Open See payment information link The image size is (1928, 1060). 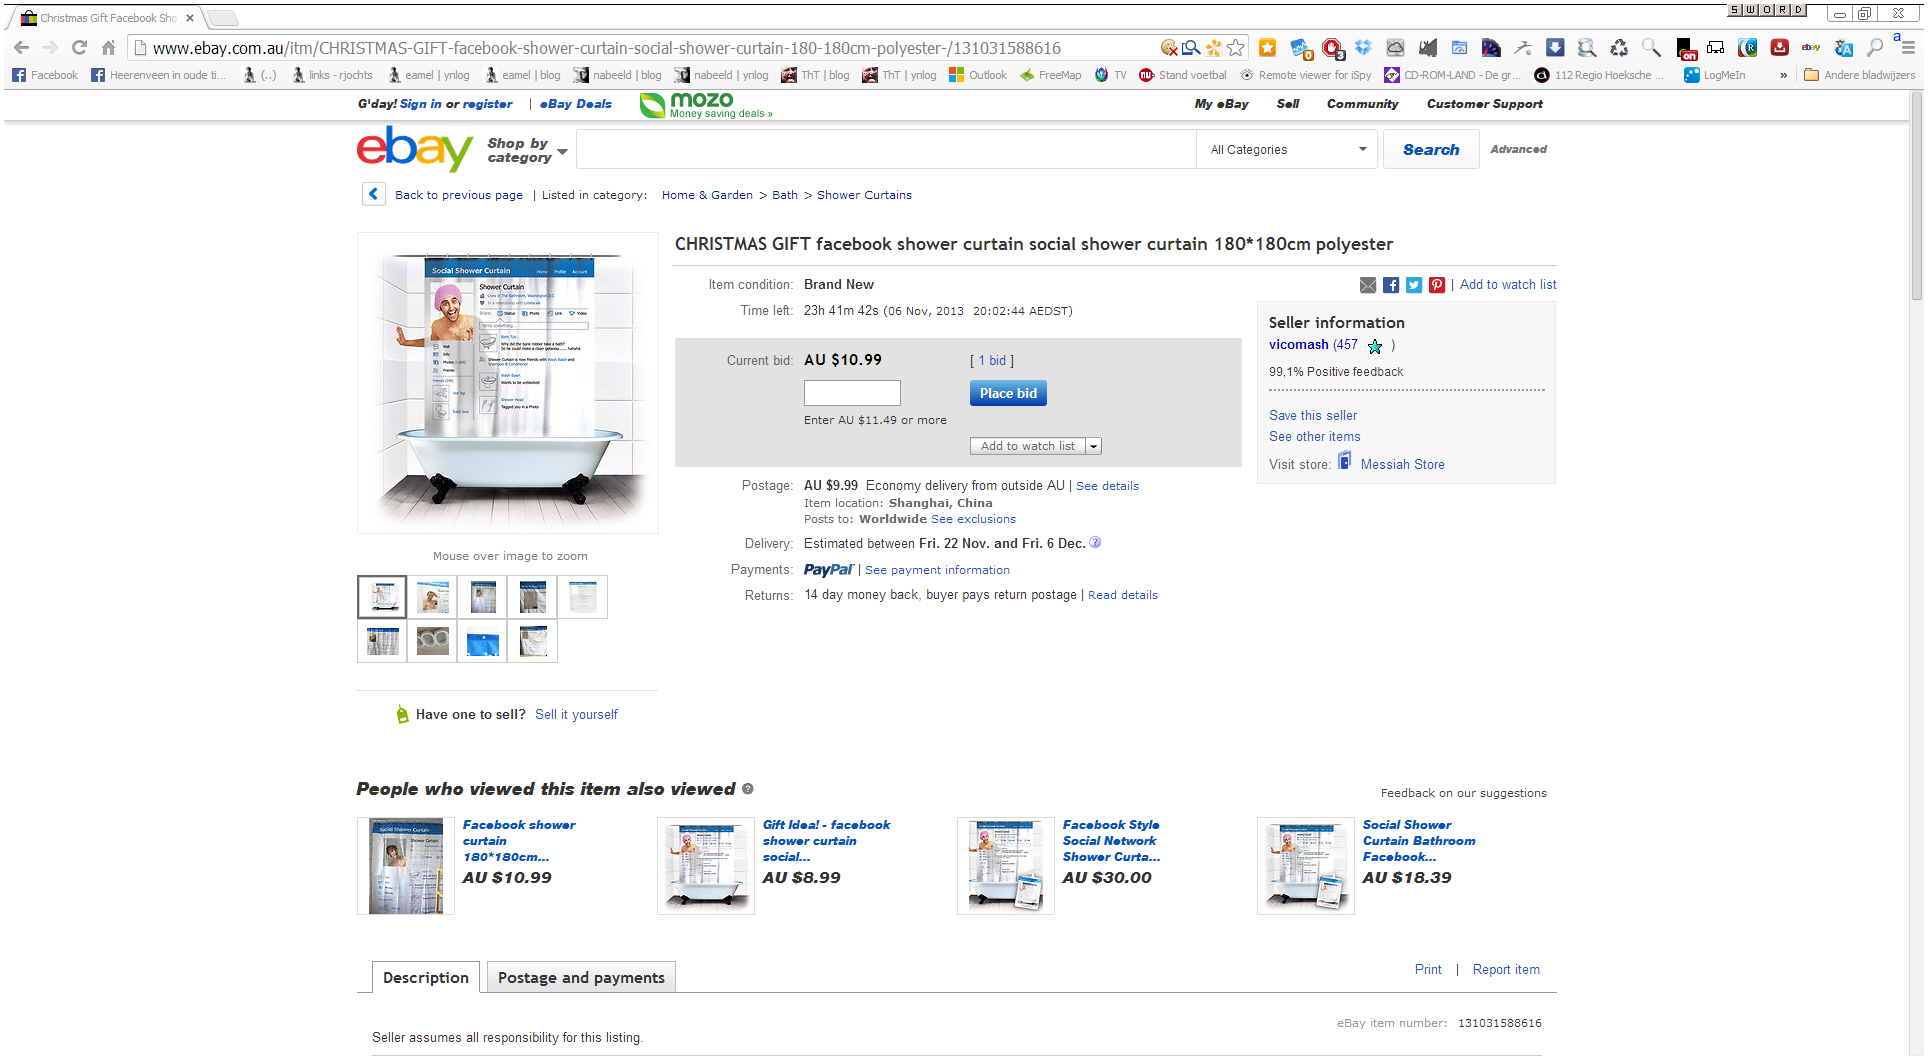937,570
